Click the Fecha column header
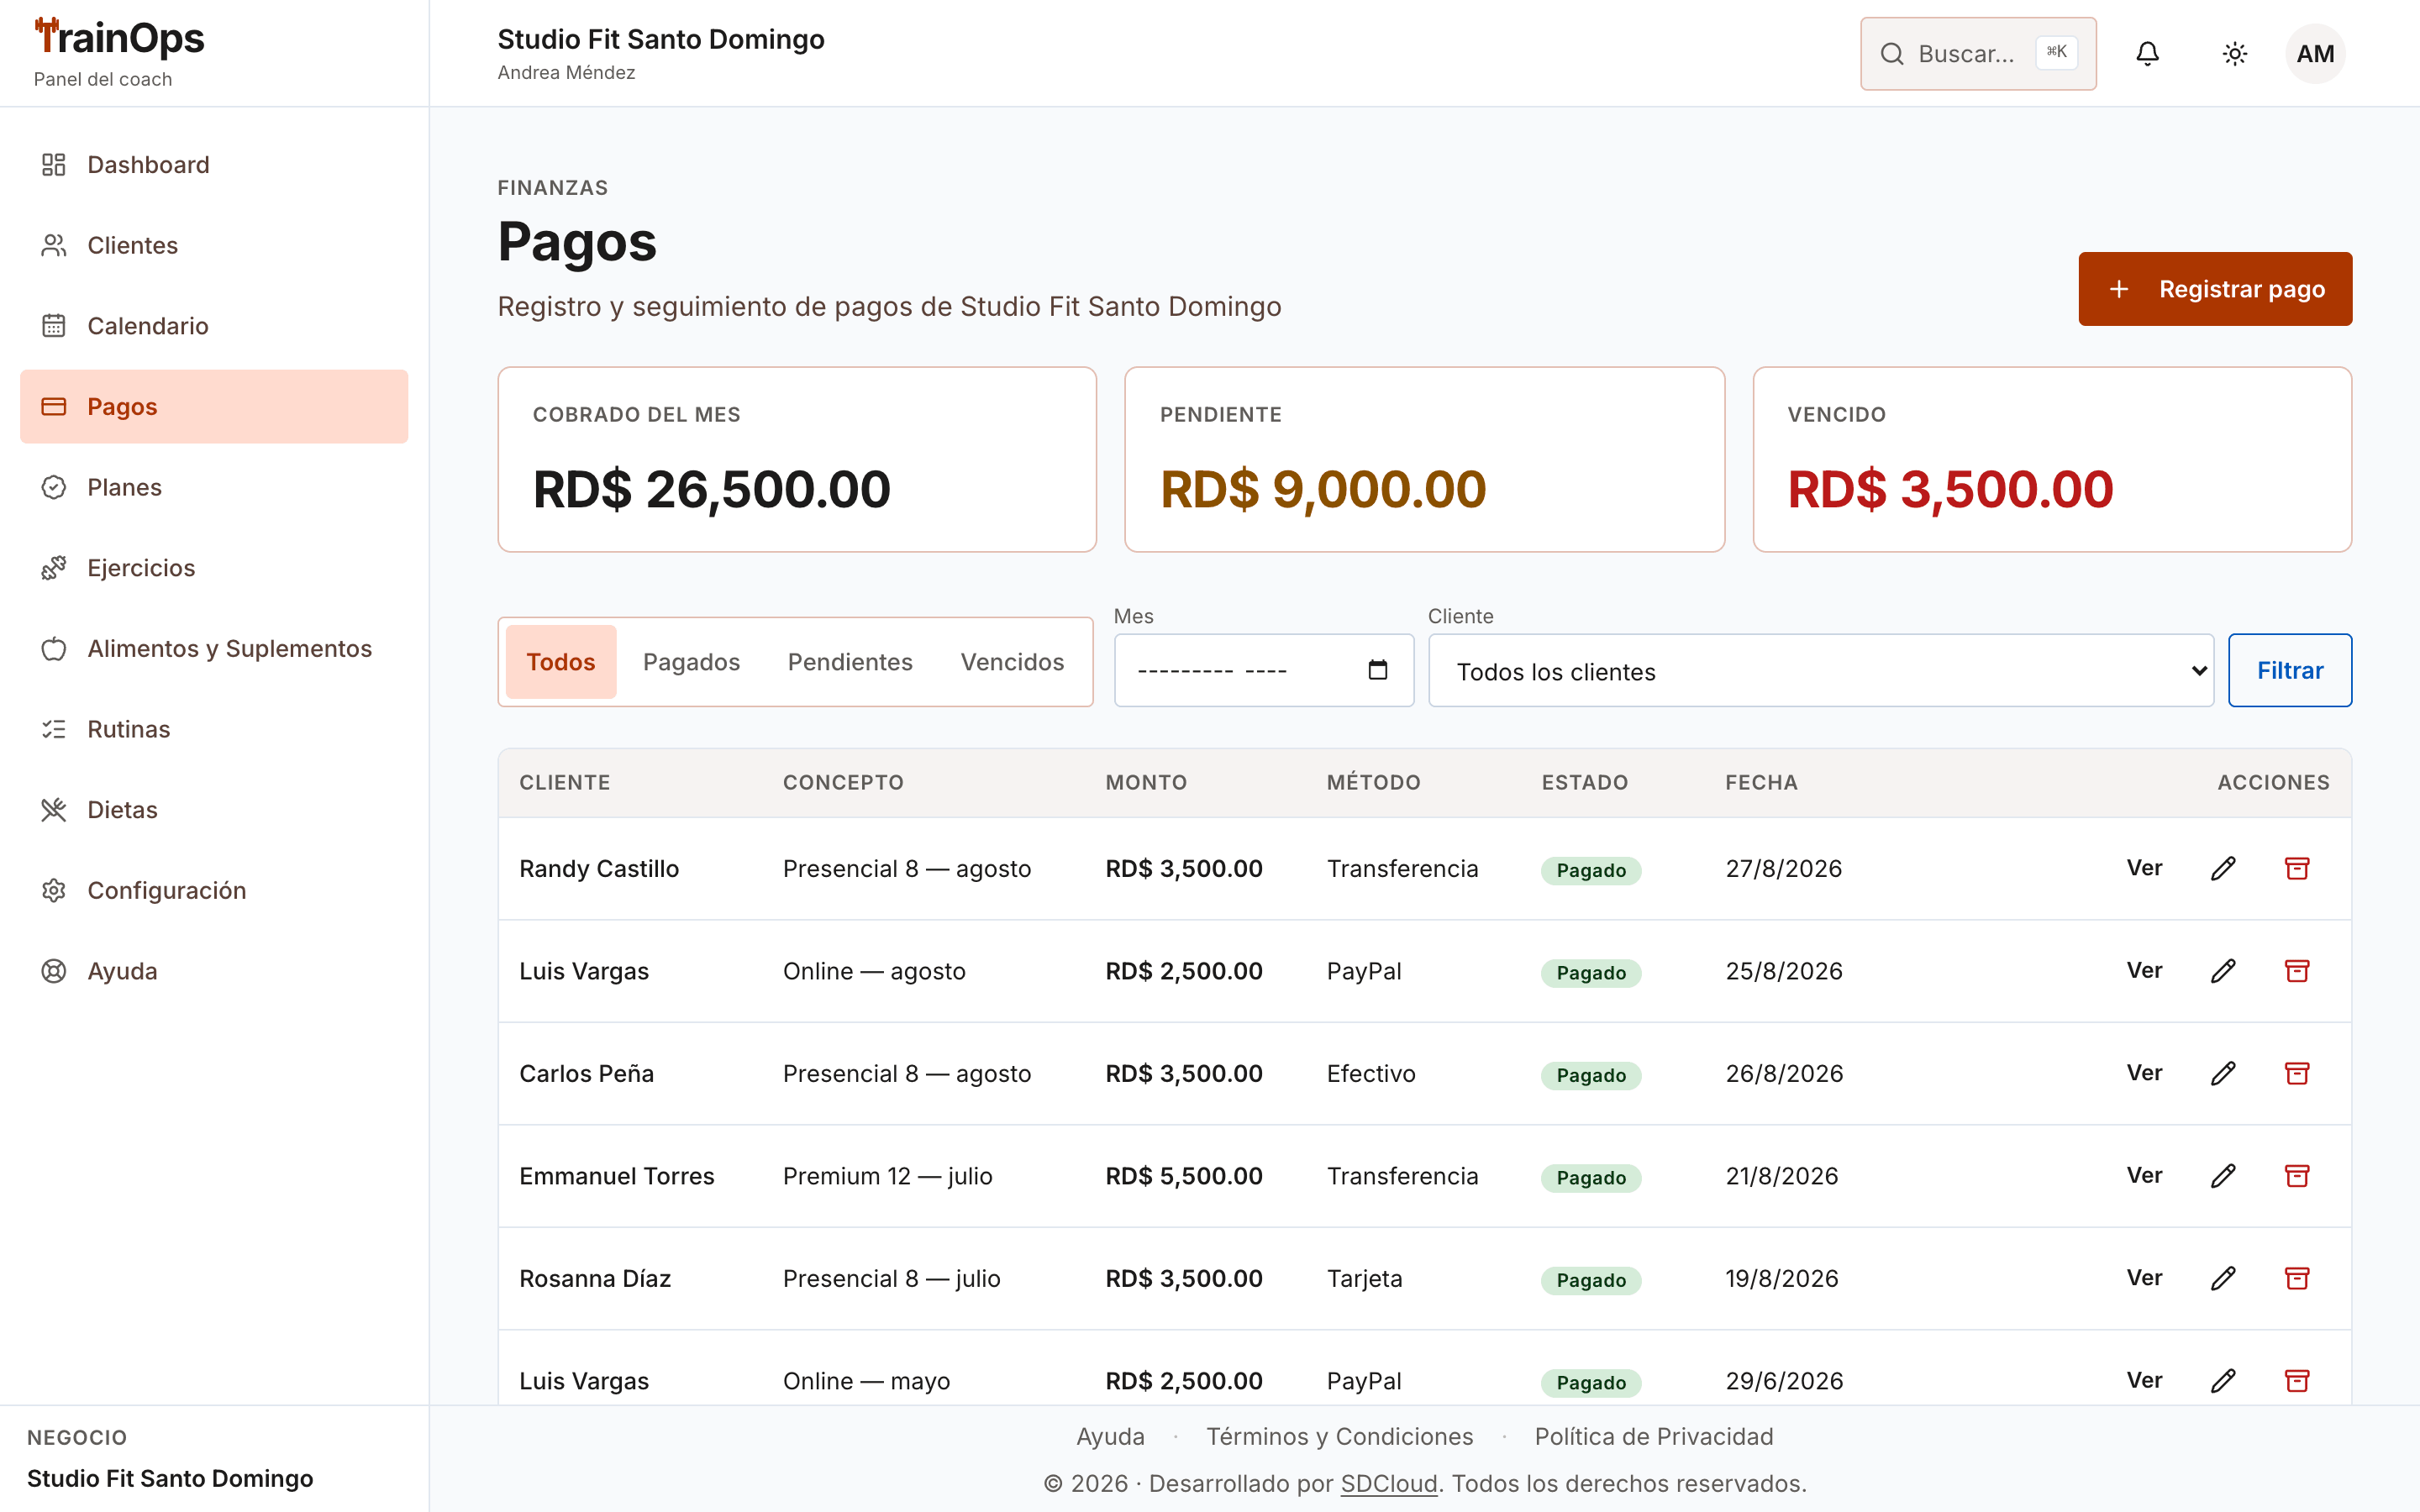The image size is (2420, 1512). coord(1761,783)
